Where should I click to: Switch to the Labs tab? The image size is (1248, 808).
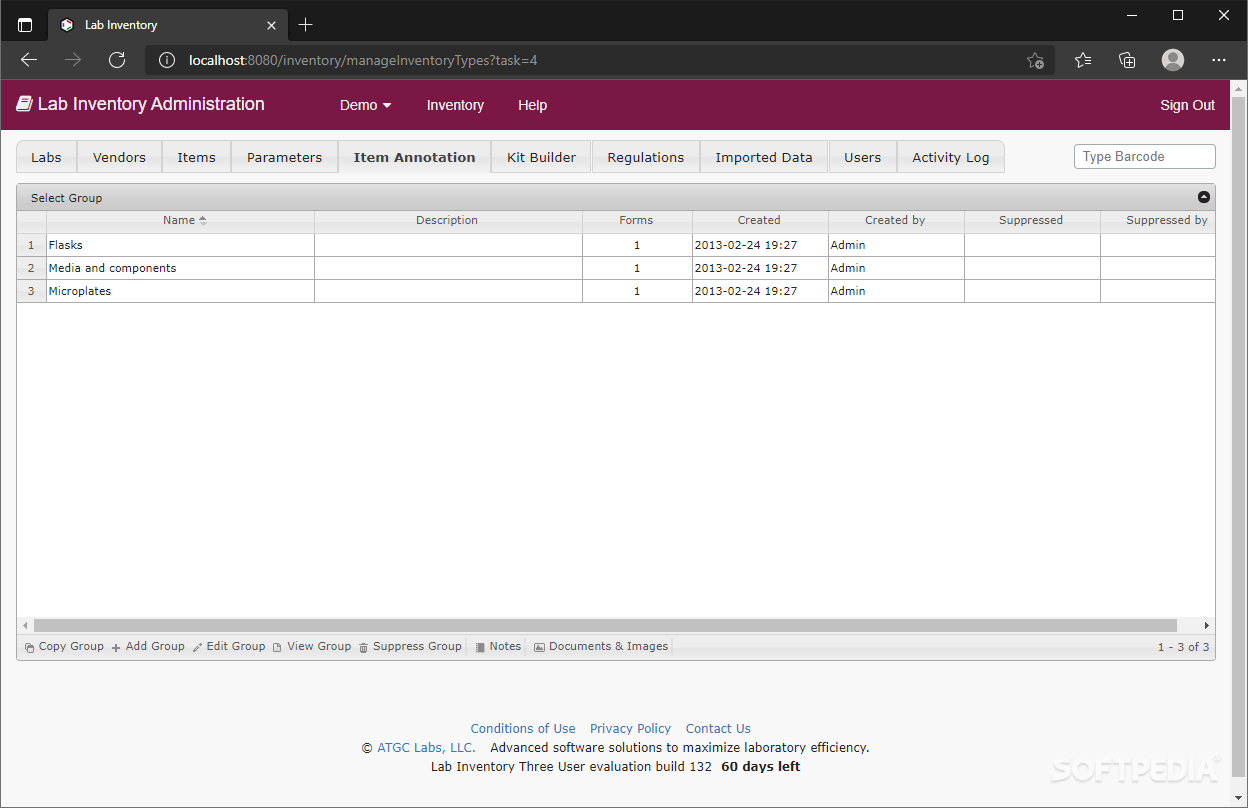tap(46, 157)
